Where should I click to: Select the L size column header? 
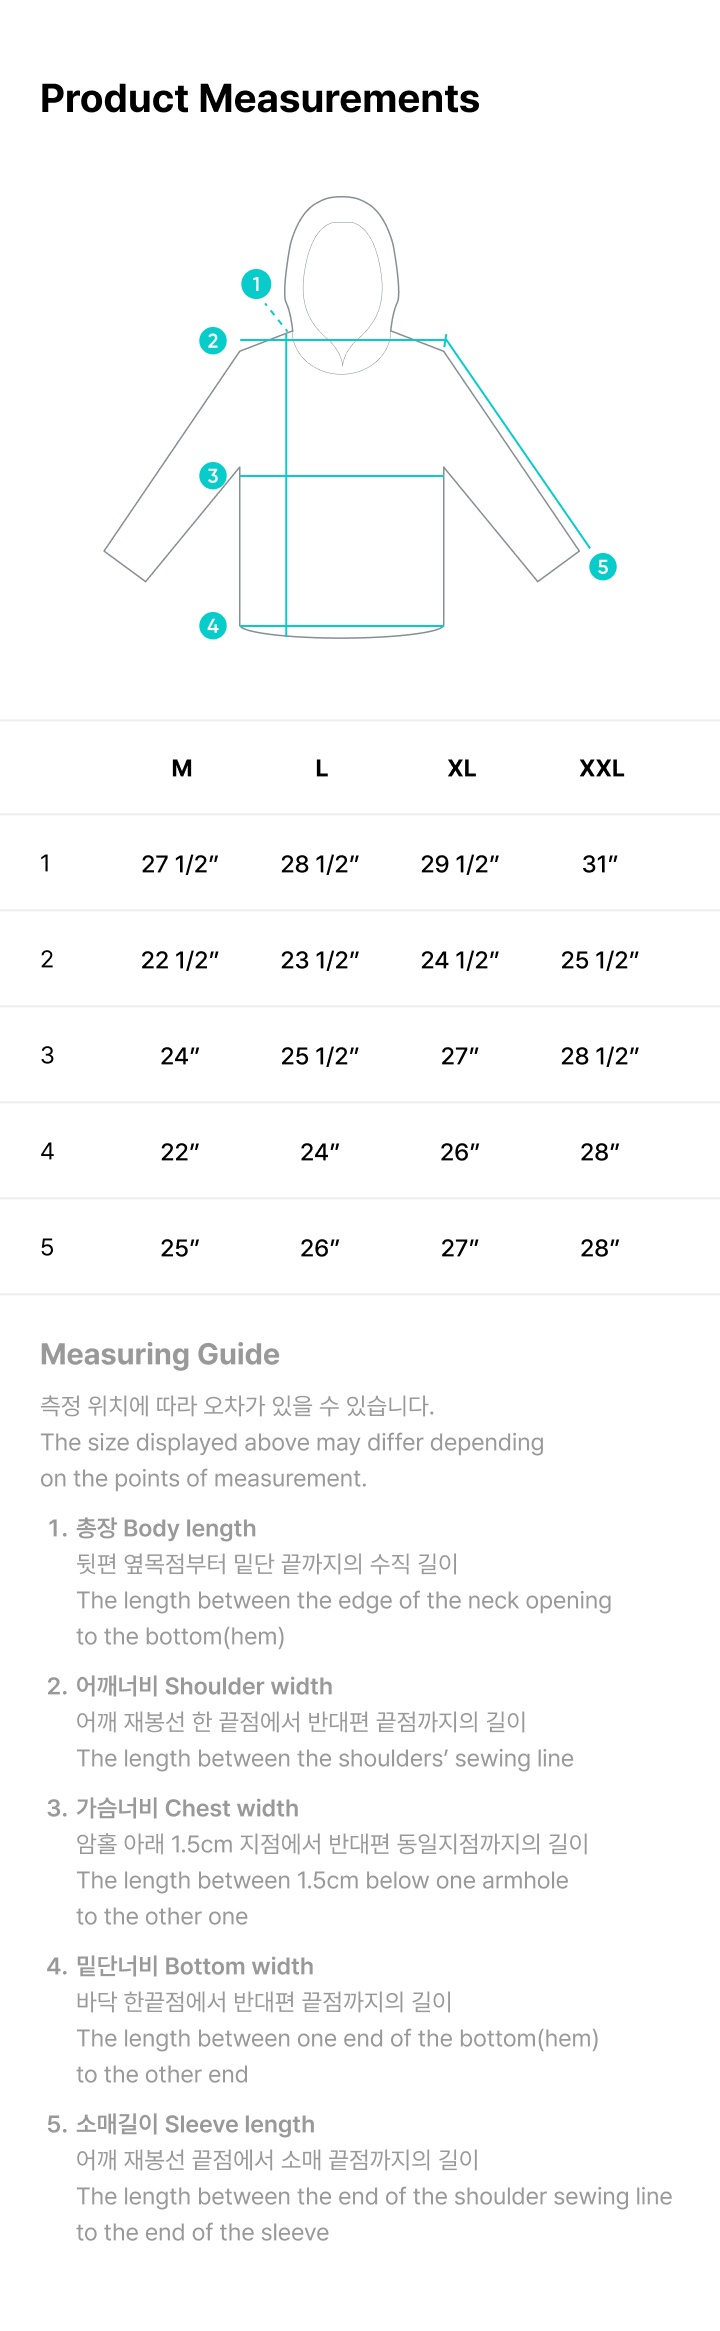click(x=321, y=768)
